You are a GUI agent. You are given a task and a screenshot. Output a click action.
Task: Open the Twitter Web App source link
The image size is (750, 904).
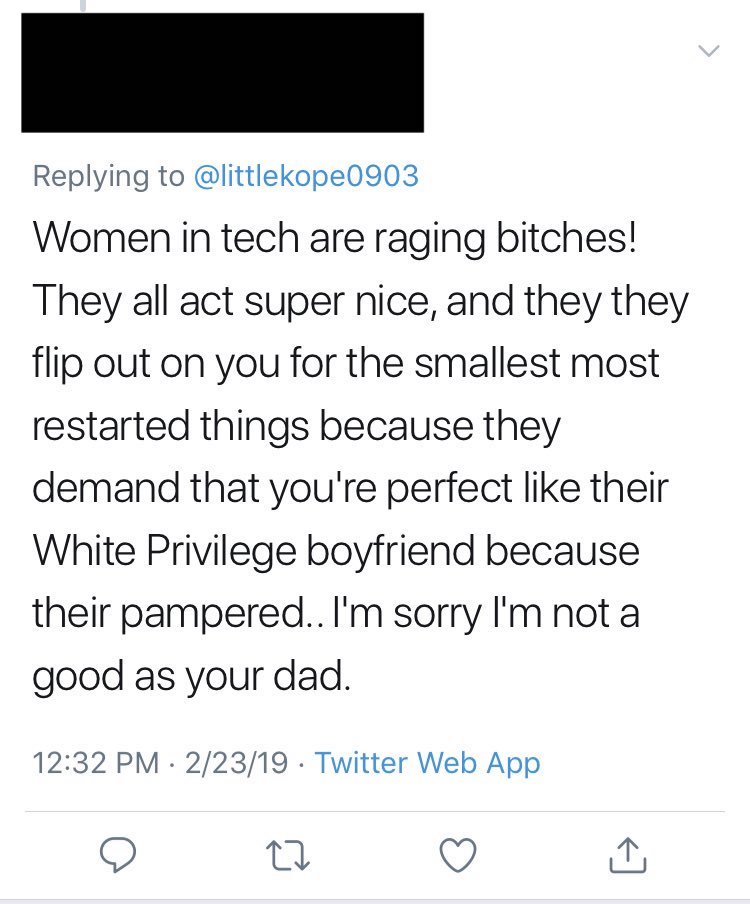click(427, 763)
